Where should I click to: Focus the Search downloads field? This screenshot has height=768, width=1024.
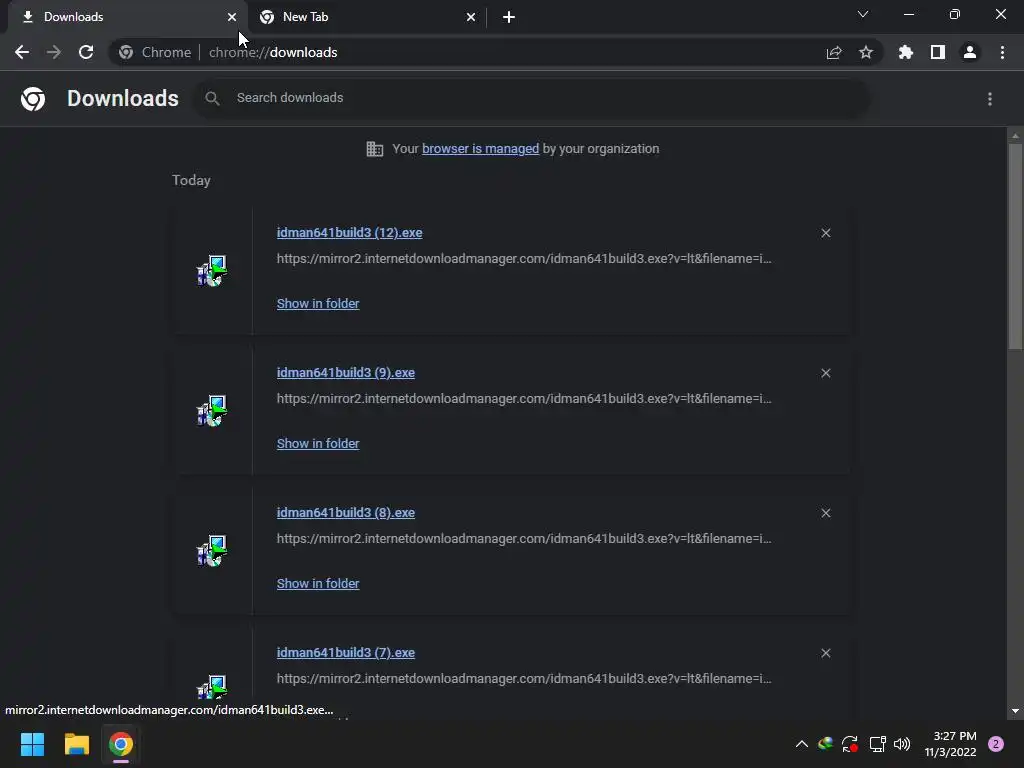click(532, 98)
